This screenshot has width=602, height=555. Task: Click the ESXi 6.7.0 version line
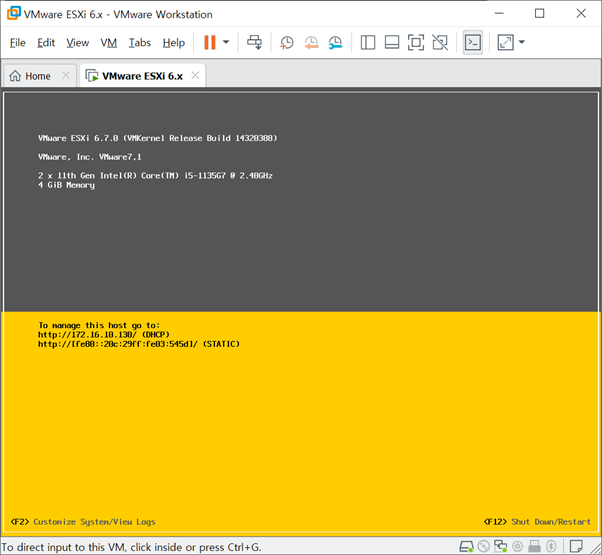(157, 138)
